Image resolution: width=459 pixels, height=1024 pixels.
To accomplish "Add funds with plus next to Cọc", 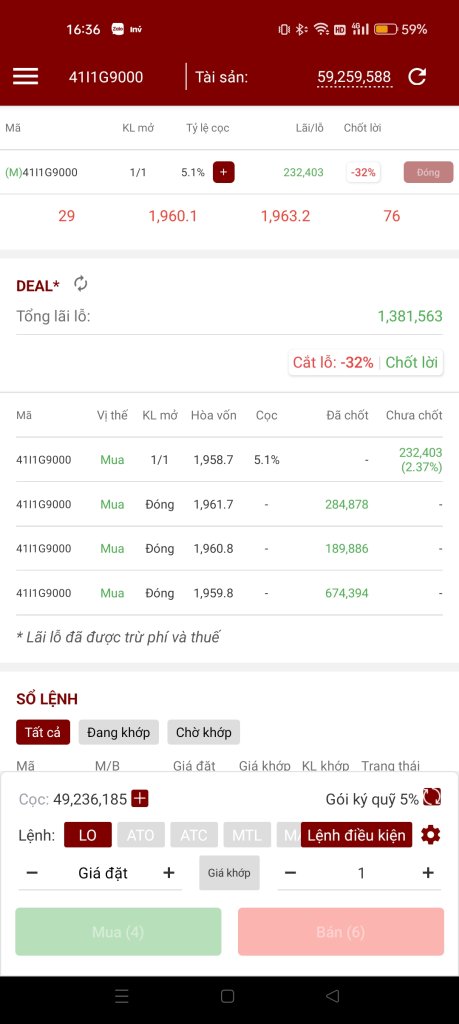I will 140,798.
